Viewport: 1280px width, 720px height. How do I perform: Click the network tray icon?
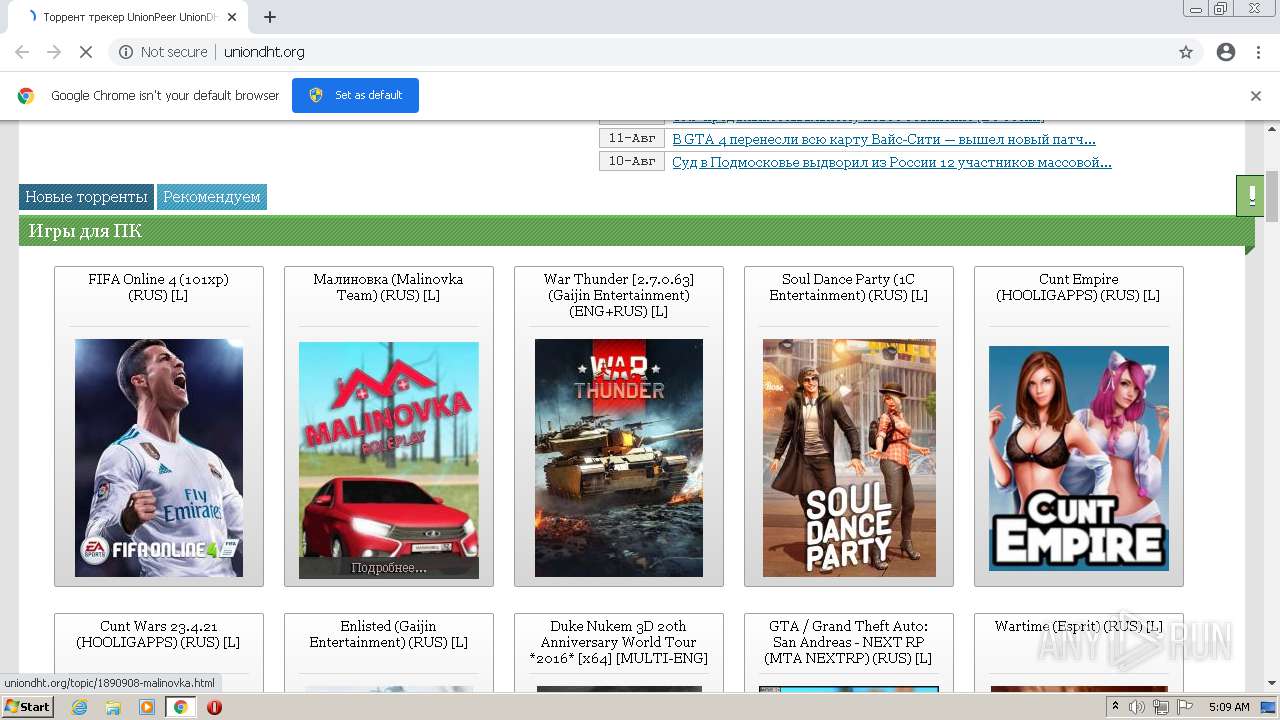pyautogui.click(x=1161, y=707)
